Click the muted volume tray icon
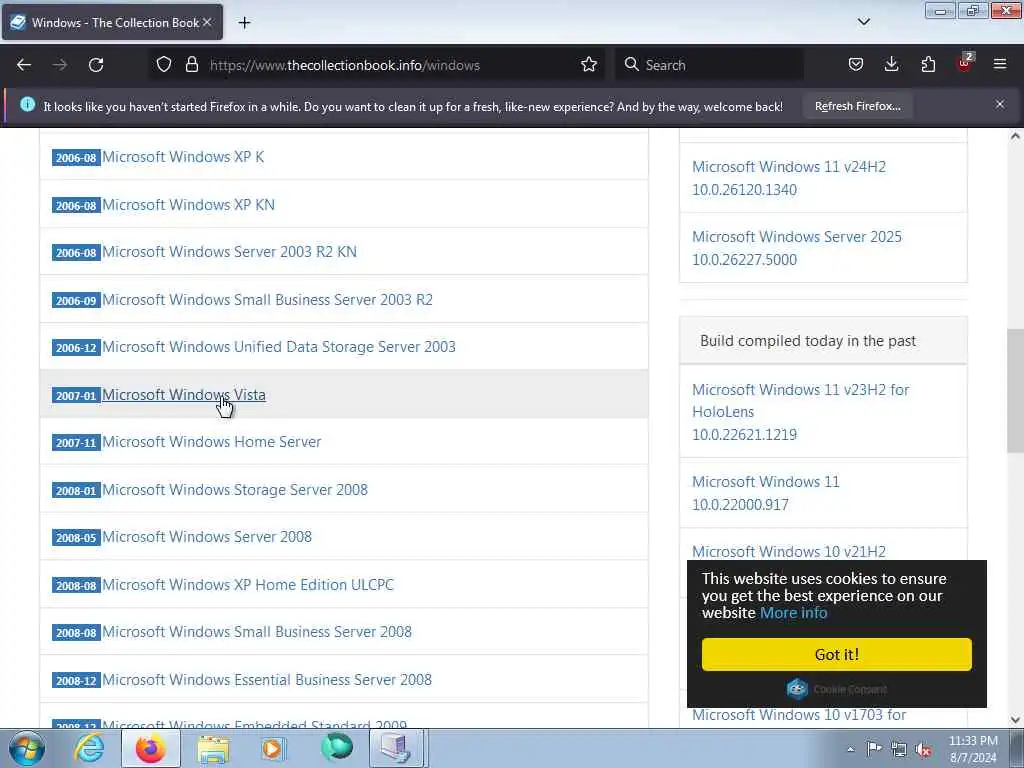 [x=923, y=750]
